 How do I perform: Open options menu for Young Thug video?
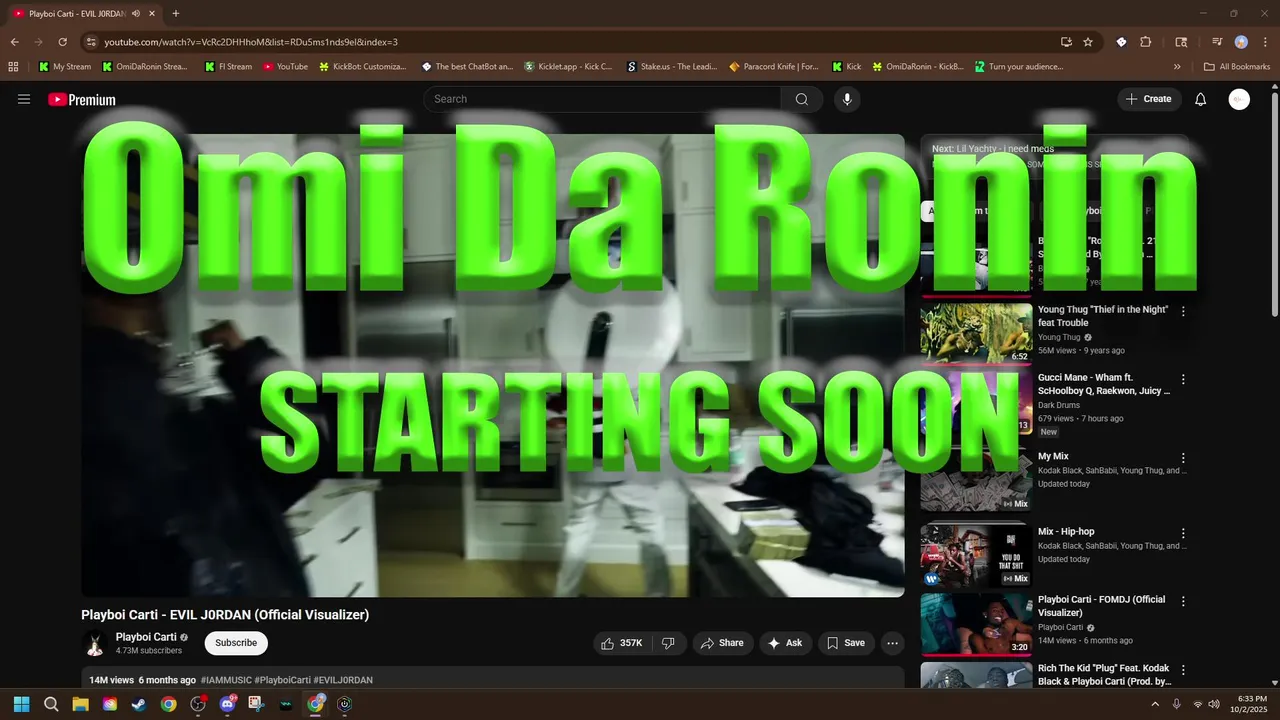(1183, 311)
